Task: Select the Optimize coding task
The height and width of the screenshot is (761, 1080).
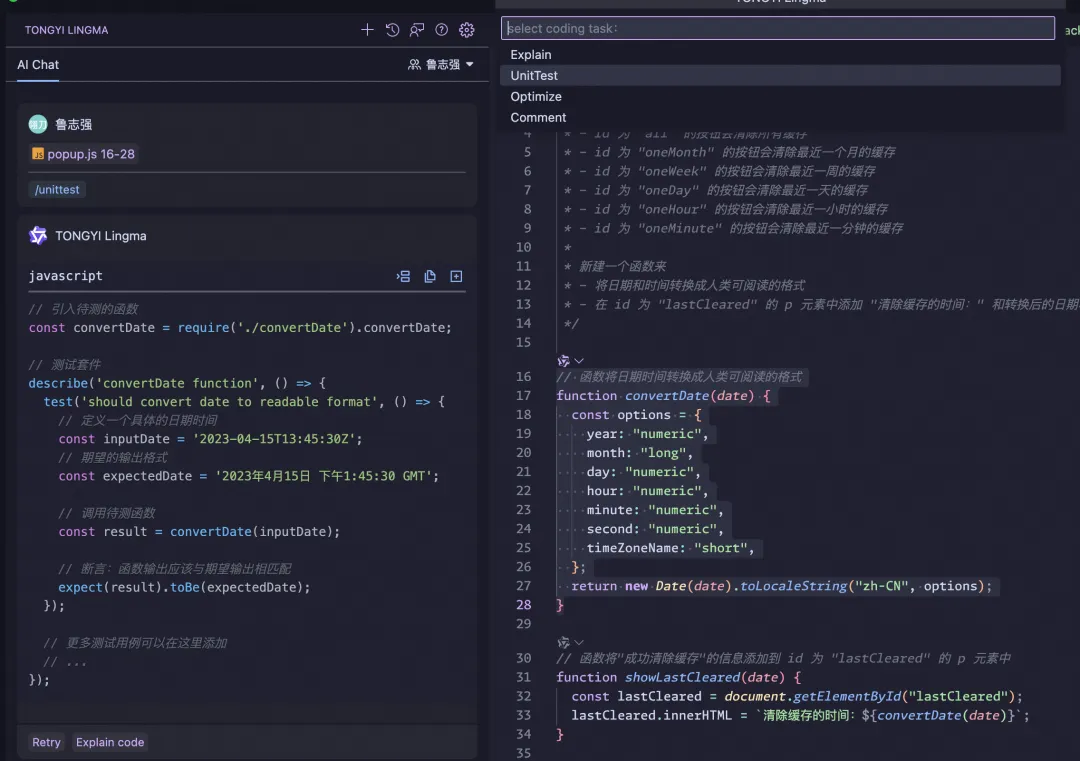Action: coord(780,96)
